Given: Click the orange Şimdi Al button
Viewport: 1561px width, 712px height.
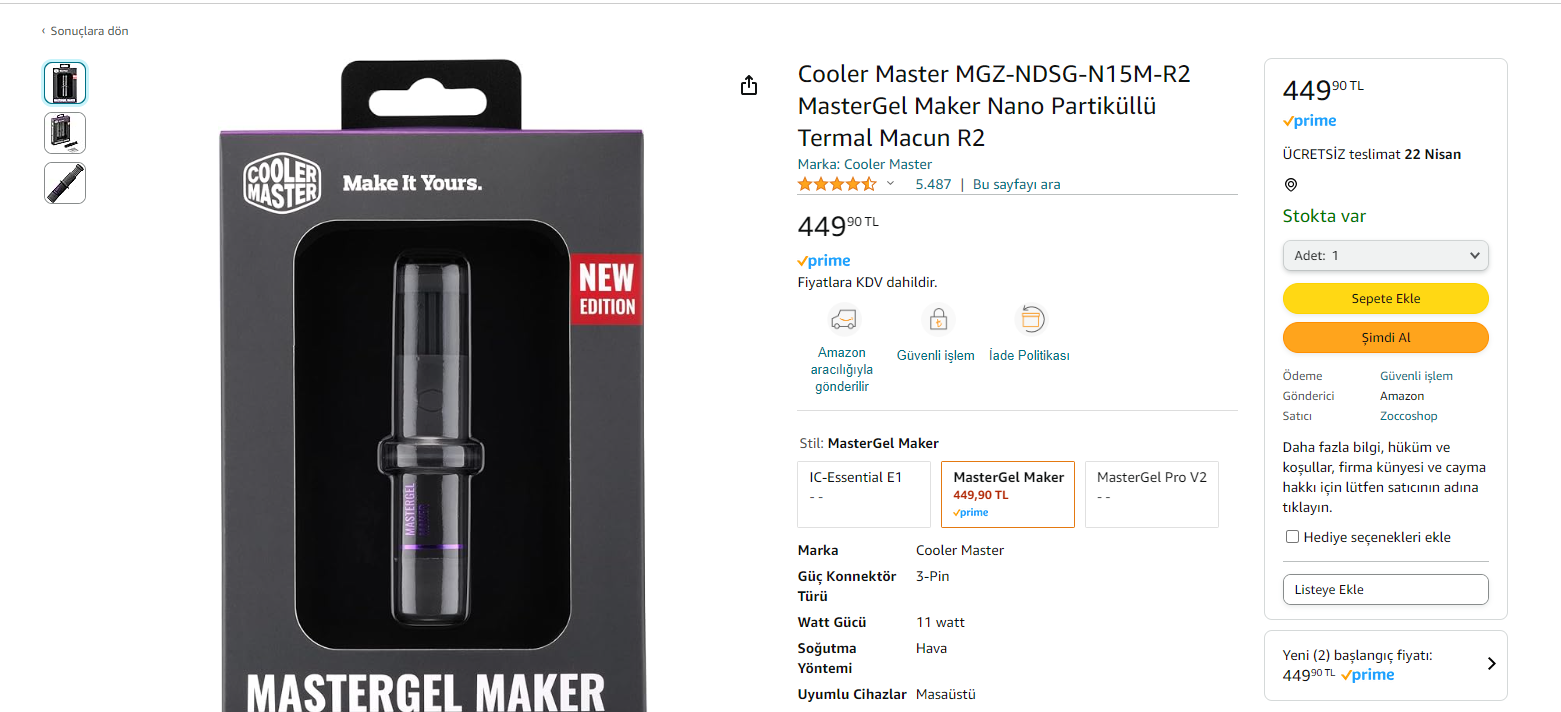Looking at the screenshot, I should [x=1386, y=338].
